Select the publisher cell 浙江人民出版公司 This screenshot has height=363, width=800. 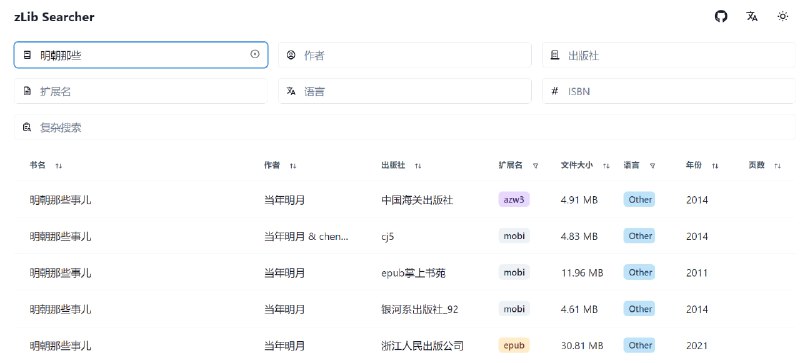(422, 346)
